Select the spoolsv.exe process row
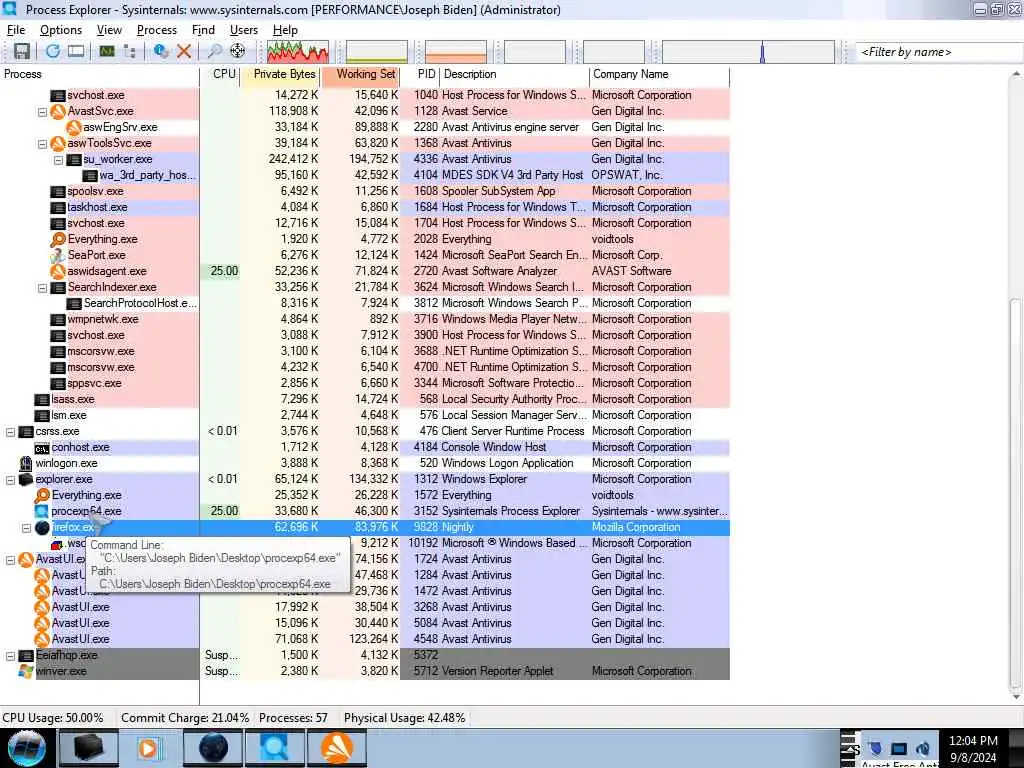 [x=364, y=191]
